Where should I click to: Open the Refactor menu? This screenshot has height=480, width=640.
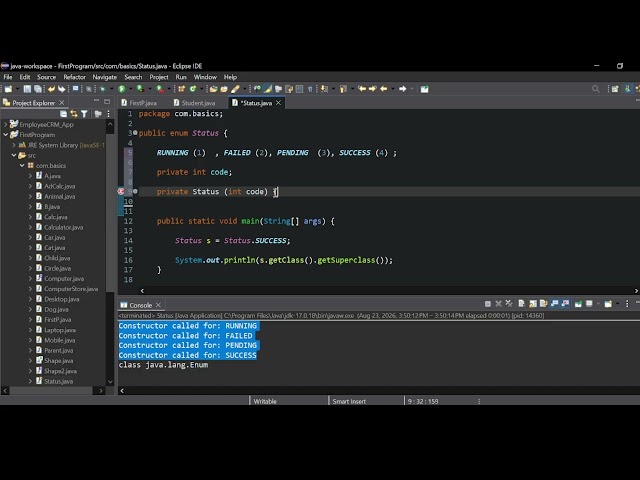click(x=74, y=77)
